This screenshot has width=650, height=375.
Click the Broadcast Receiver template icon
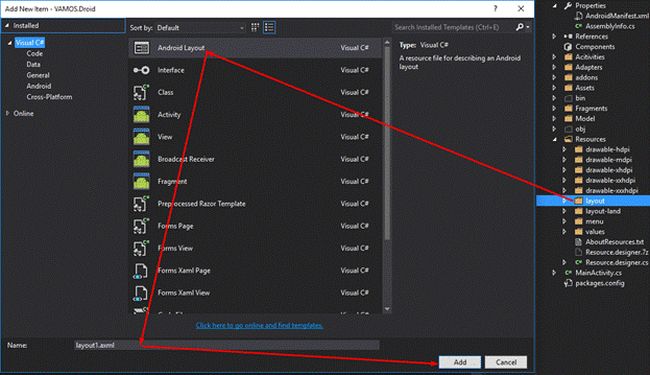click(x=141, y=159)
